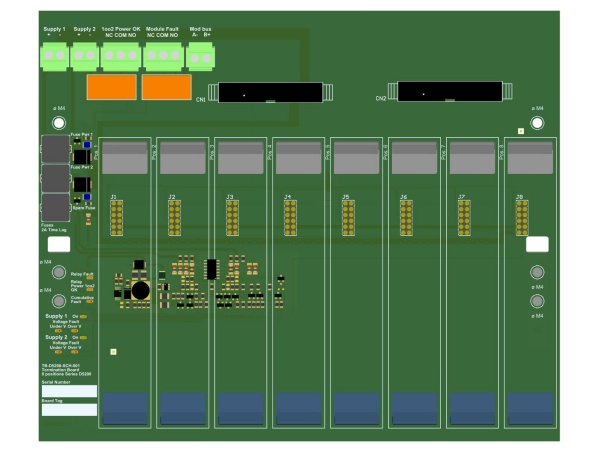Click the 1oo2 Power OK terminal block
The image size is (600, 450).
(120, 57)
